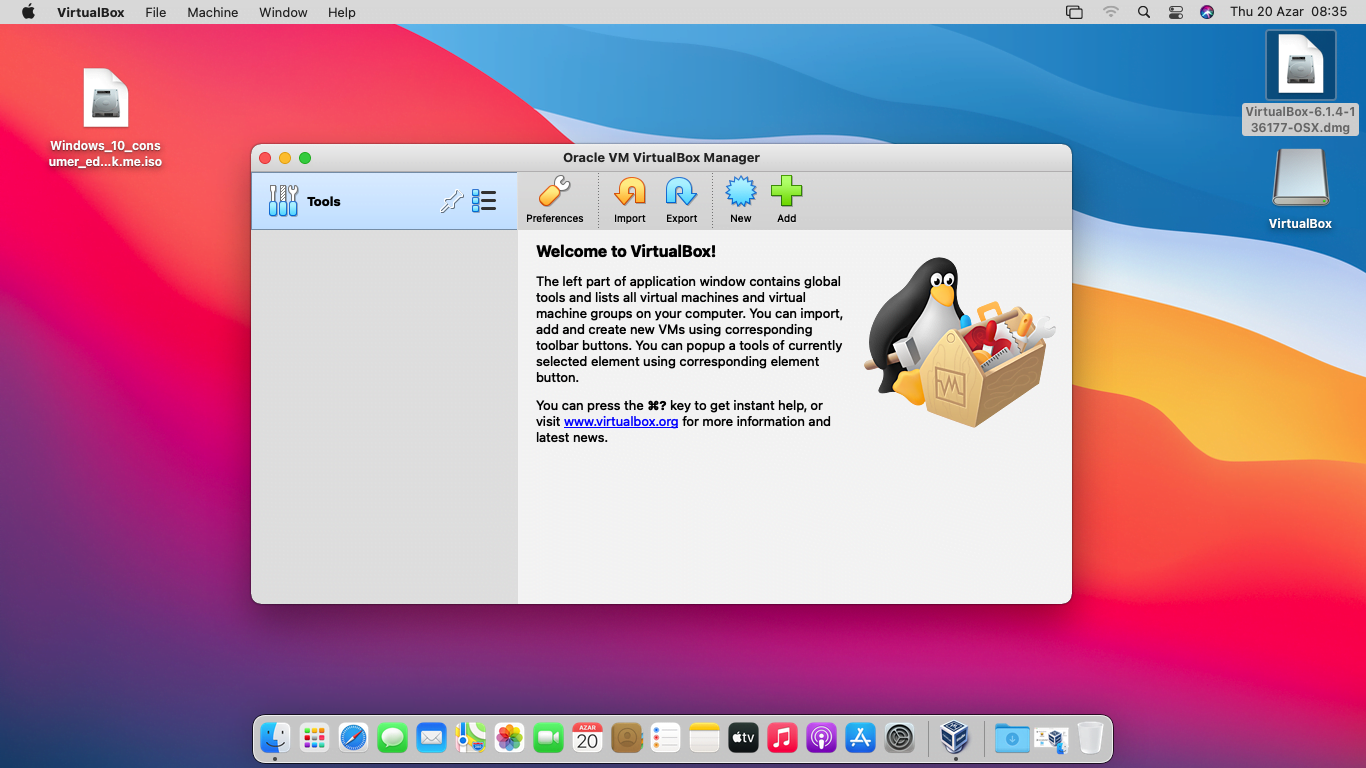This screenshot has height=768, width=1366.
Task: Open the Trash in the Dock
Action: [1090, 738]
